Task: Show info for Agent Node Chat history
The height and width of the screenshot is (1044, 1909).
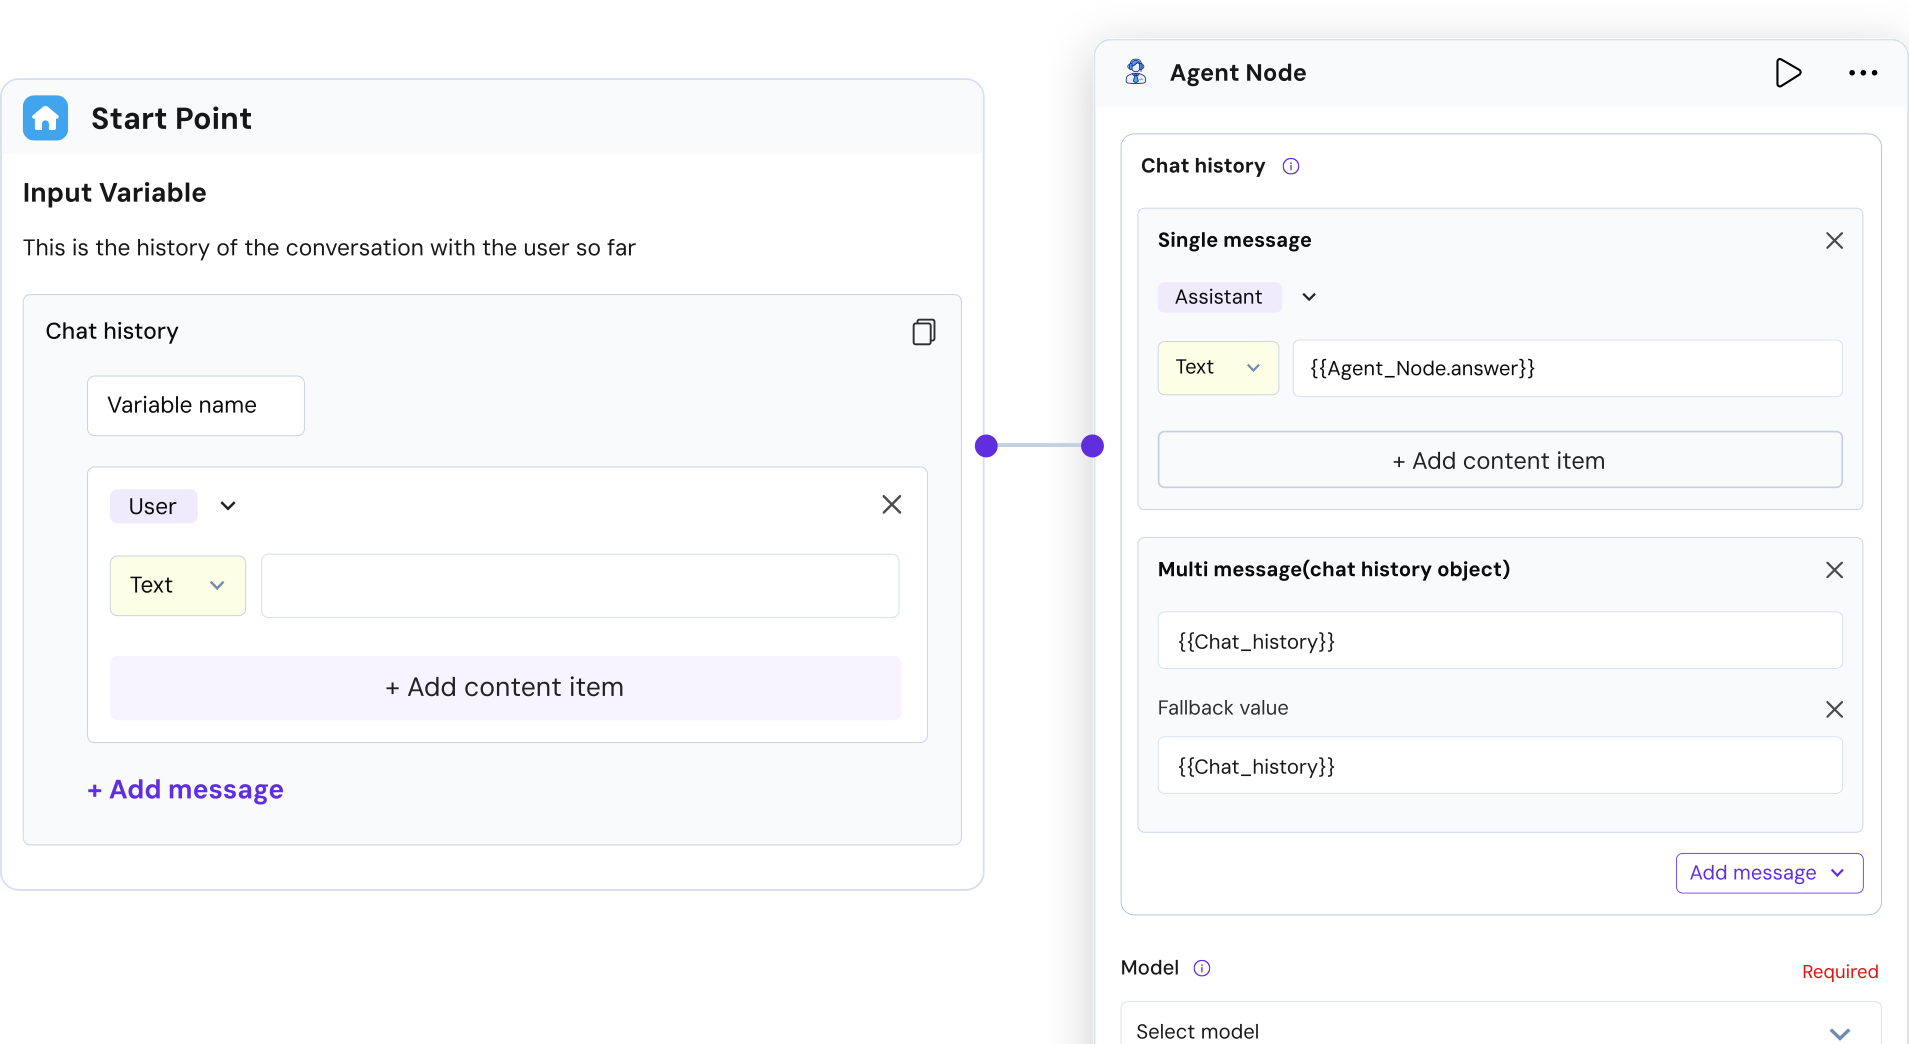Action: click(1291, 166)
